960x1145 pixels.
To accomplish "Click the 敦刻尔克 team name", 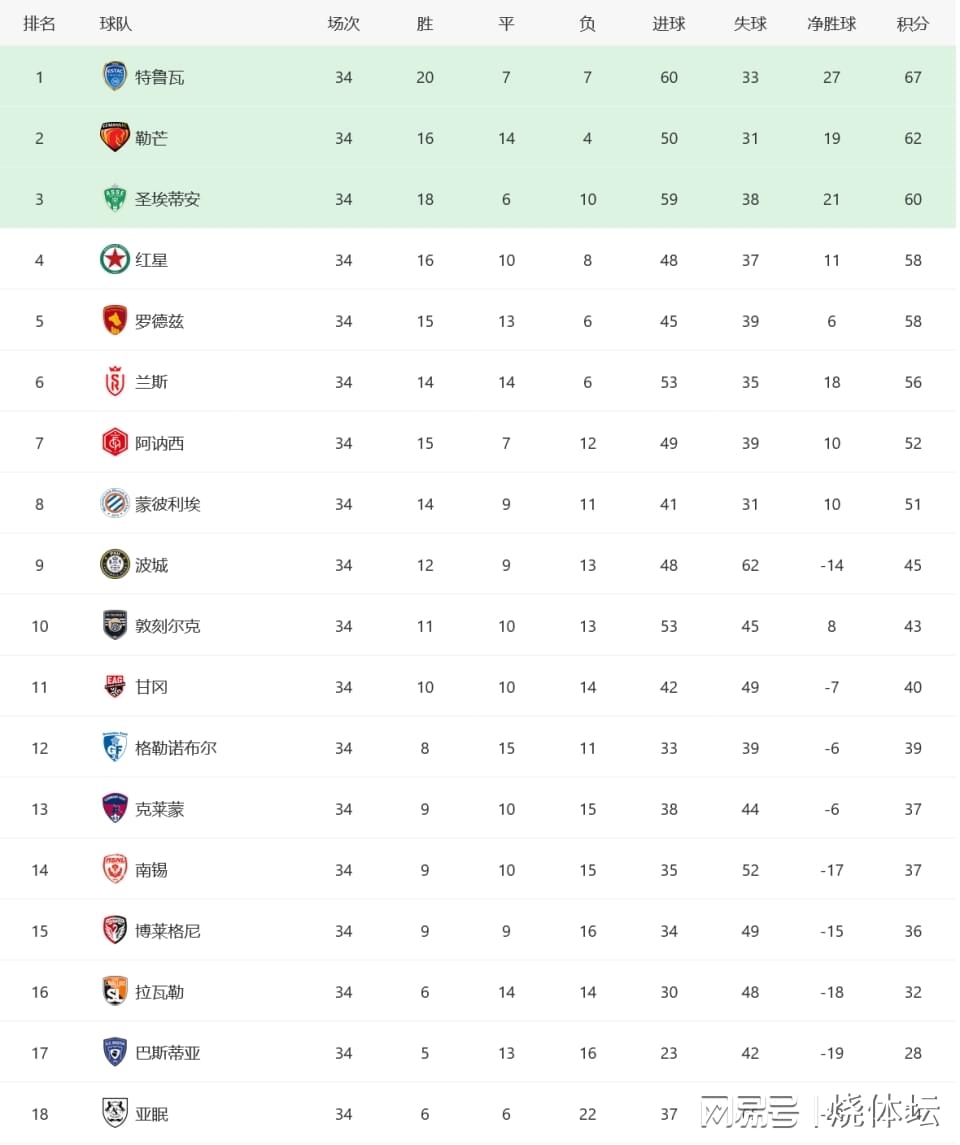I will [167, 626].
